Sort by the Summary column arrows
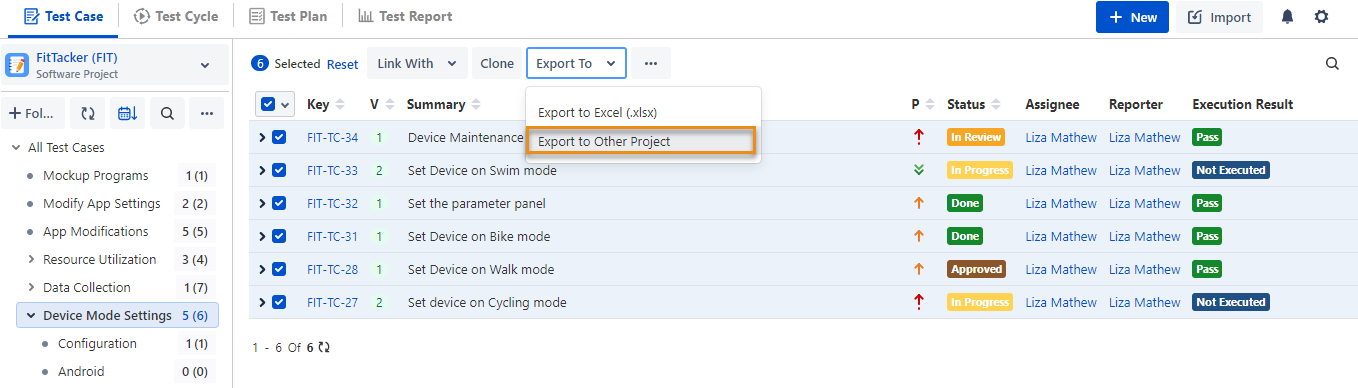1358x388 pixels. (x=476, y=104)
